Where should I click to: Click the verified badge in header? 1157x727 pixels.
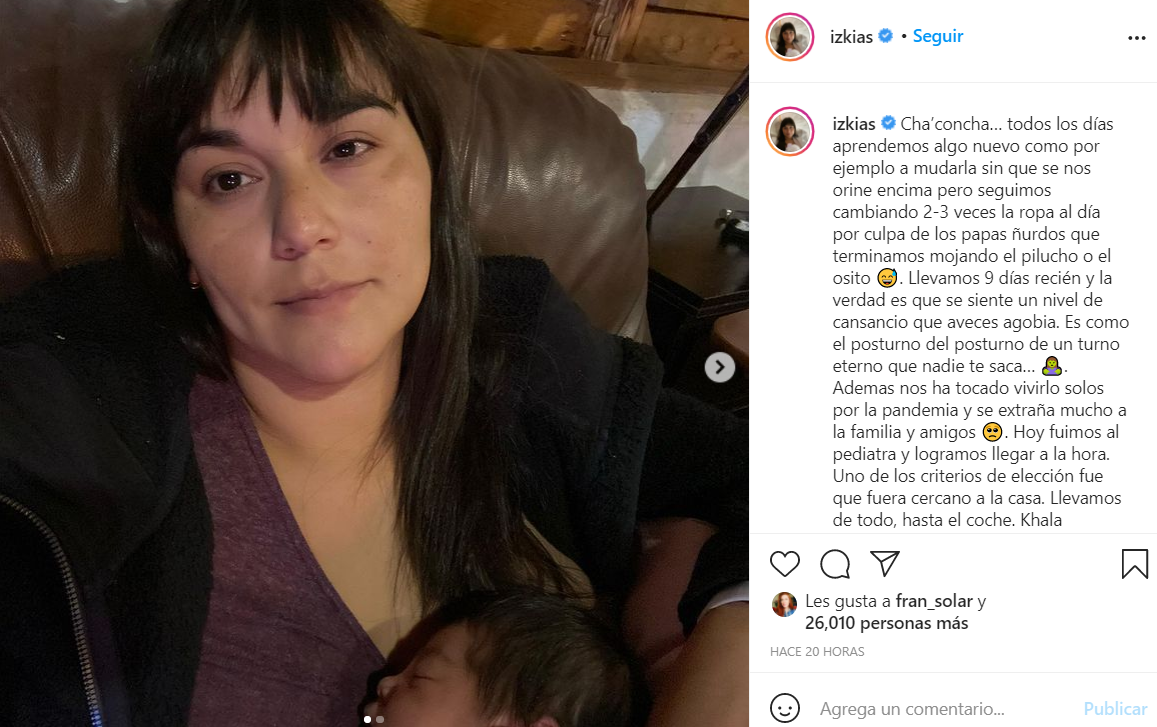coord(885,35)
